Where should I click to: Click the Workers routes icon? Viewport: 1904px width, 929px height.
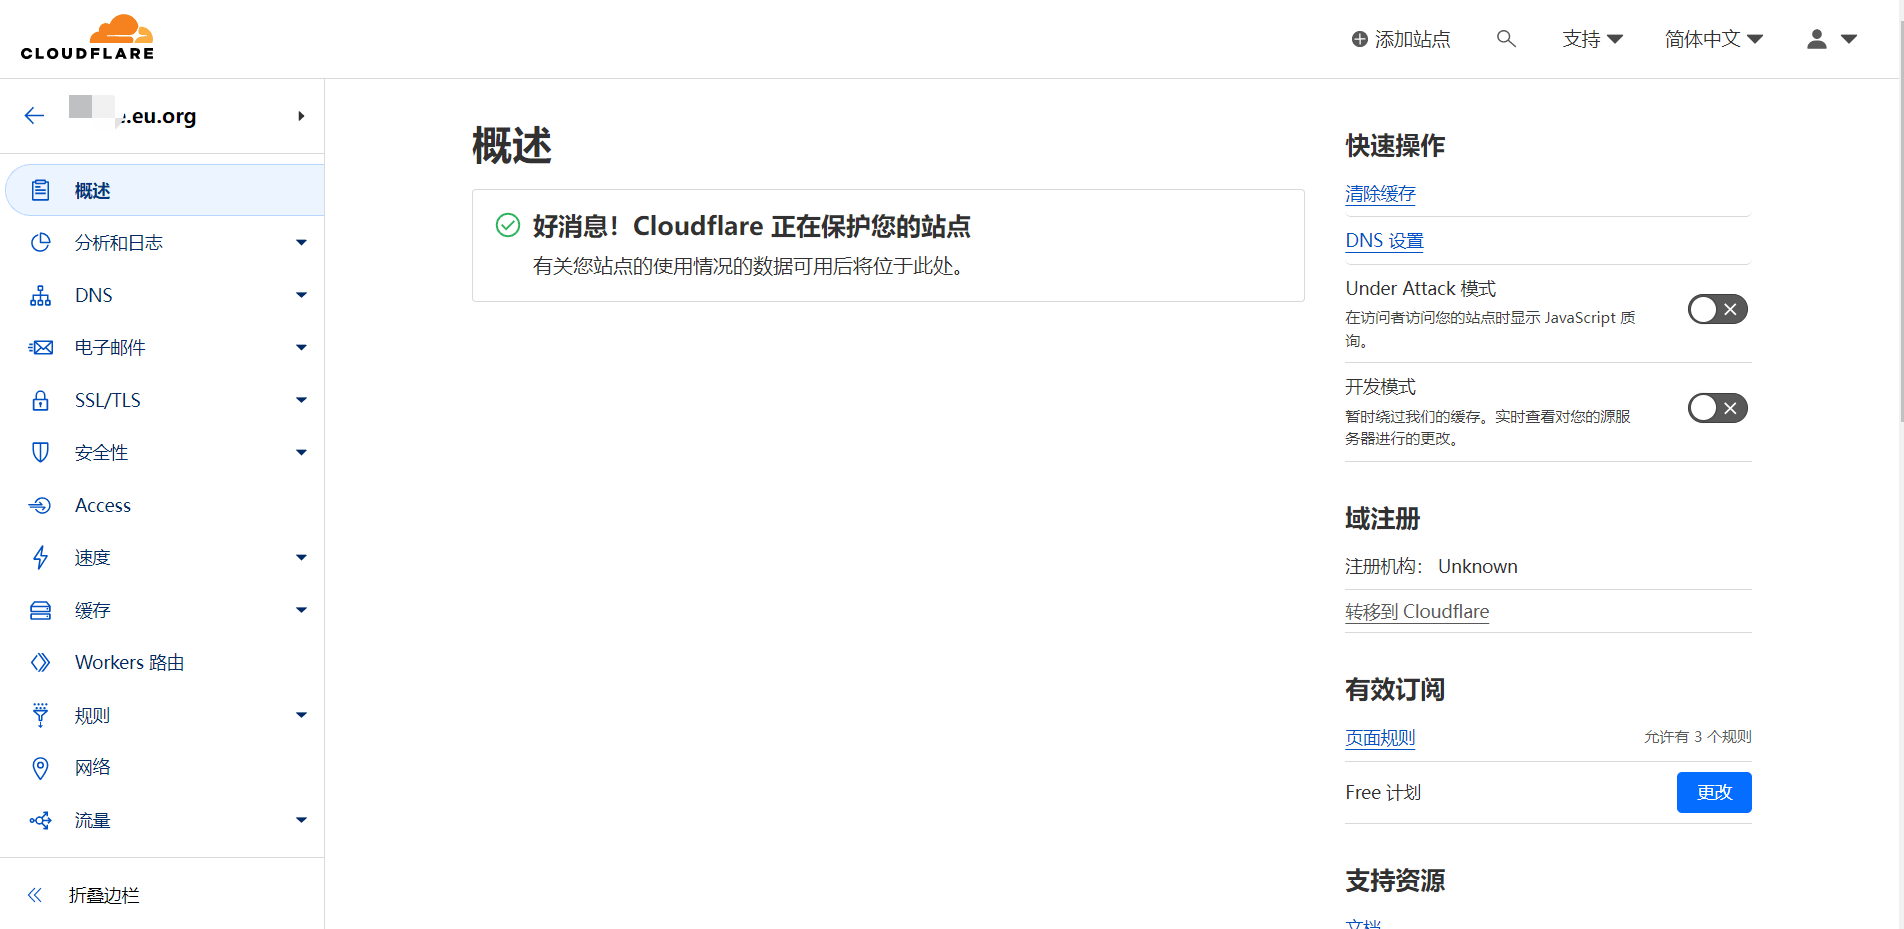40,663
